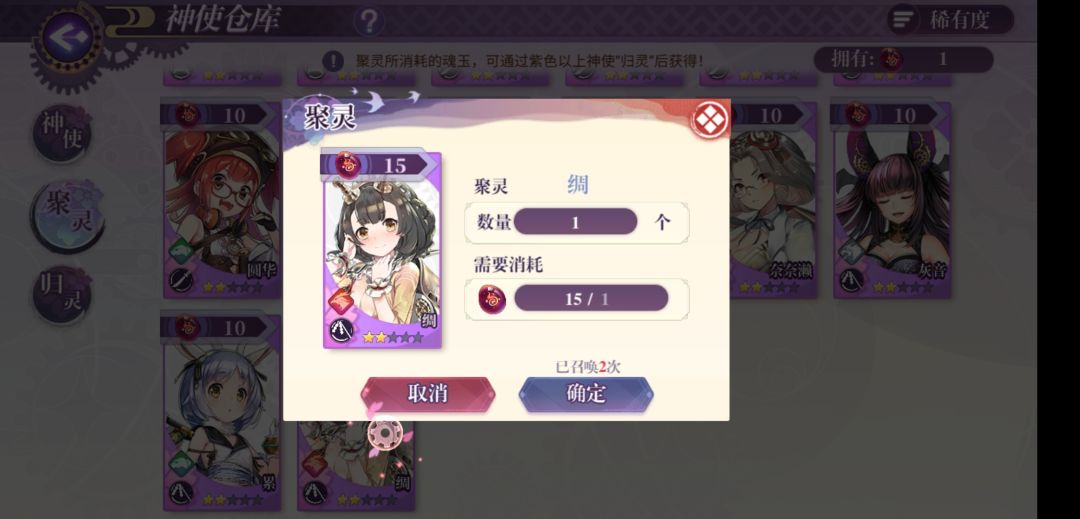This screenshot has height=519, width=1080.
Task: Click the back arrow button
Action: coord(67,36)
